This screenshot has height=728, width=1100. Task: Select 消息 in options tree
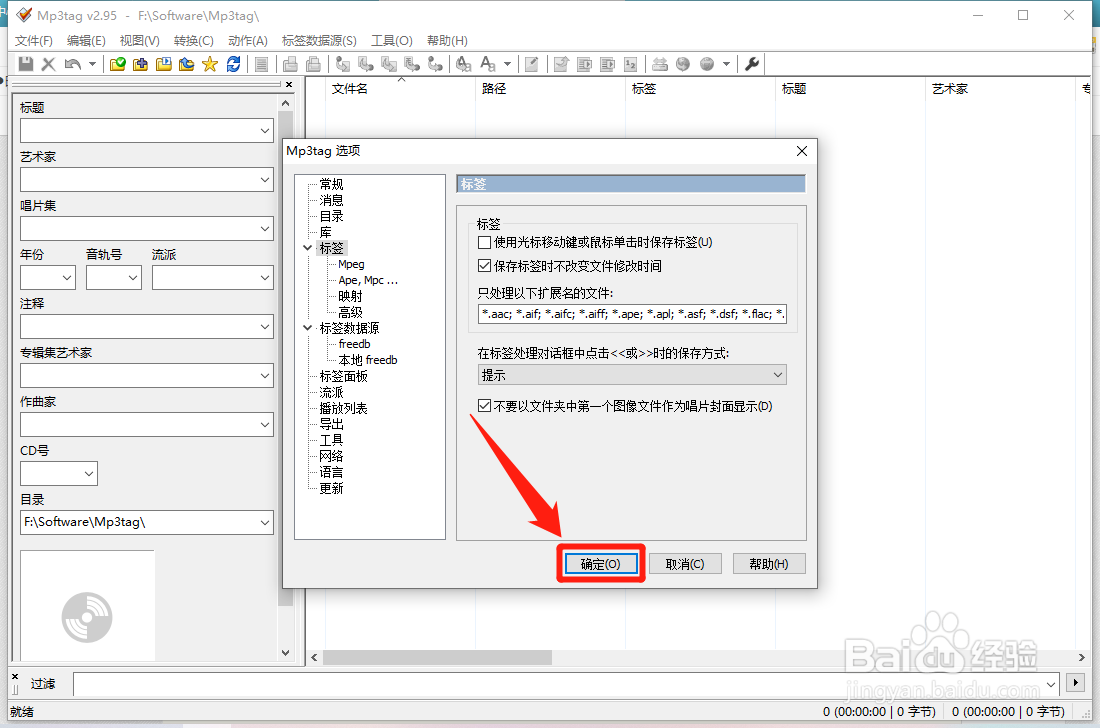pos(331,200)
